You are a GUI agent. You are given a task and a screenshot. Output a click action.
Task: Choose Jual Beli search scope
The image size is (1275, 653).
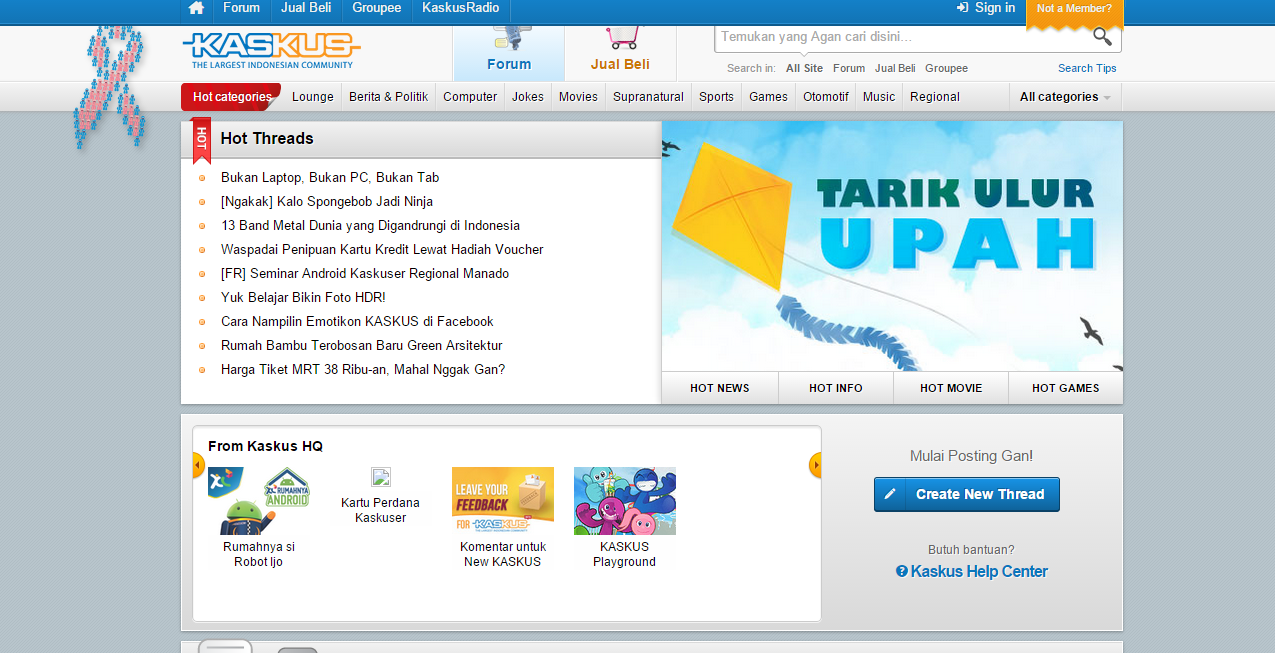pyautogui.click(x=895, y=68)
